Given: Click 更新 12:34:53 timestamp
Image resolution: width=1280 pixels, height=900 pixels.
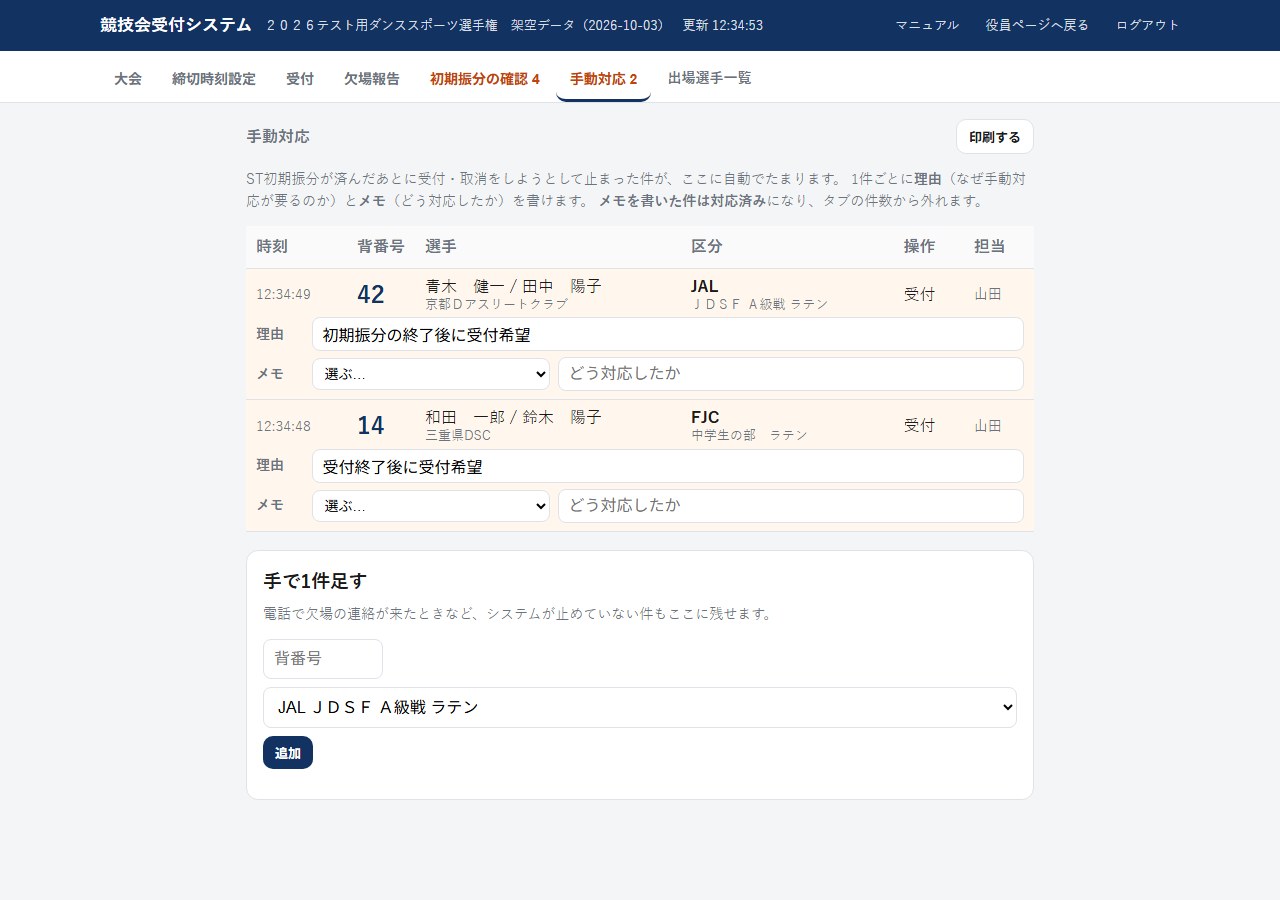Looking at the screenshot, I should 722,25.
